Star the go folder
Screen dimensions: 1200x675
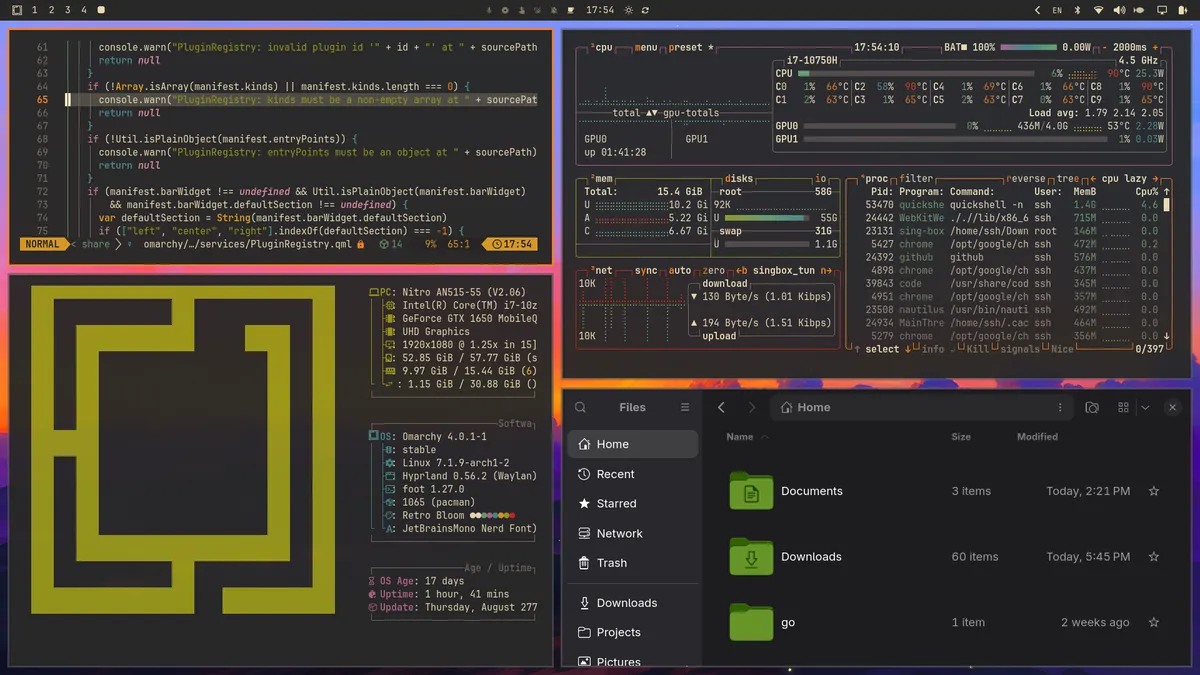(x=1154, y=622)
